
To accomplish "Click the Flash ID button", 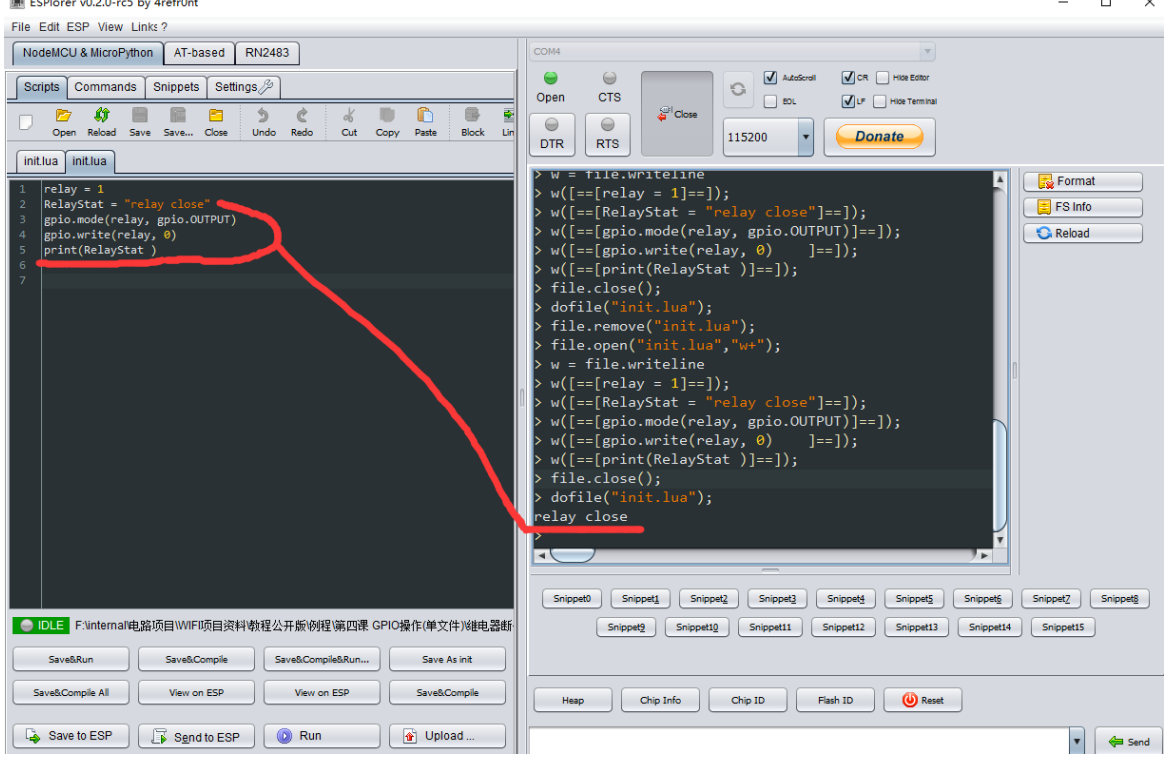I will (835, 700).
